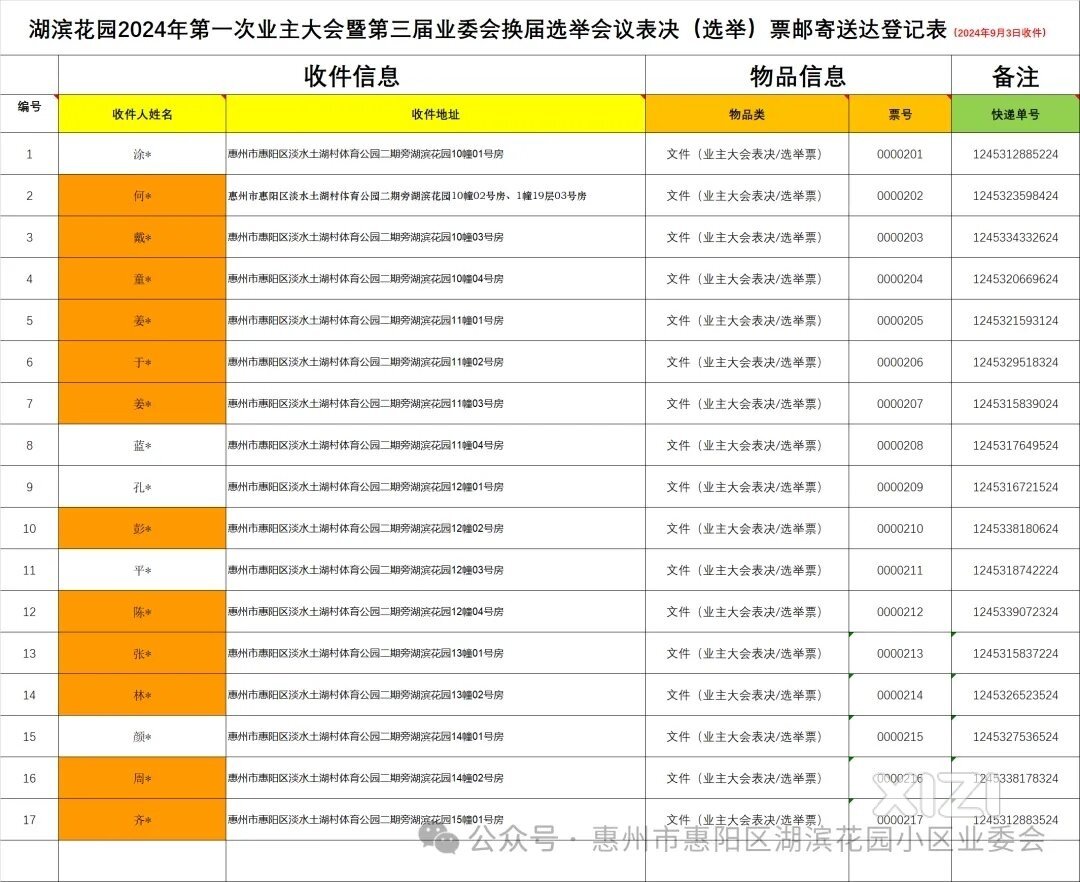Select orange name cell 张*
The width and height of the screenshot is (1080, 882).
[143, 653]
